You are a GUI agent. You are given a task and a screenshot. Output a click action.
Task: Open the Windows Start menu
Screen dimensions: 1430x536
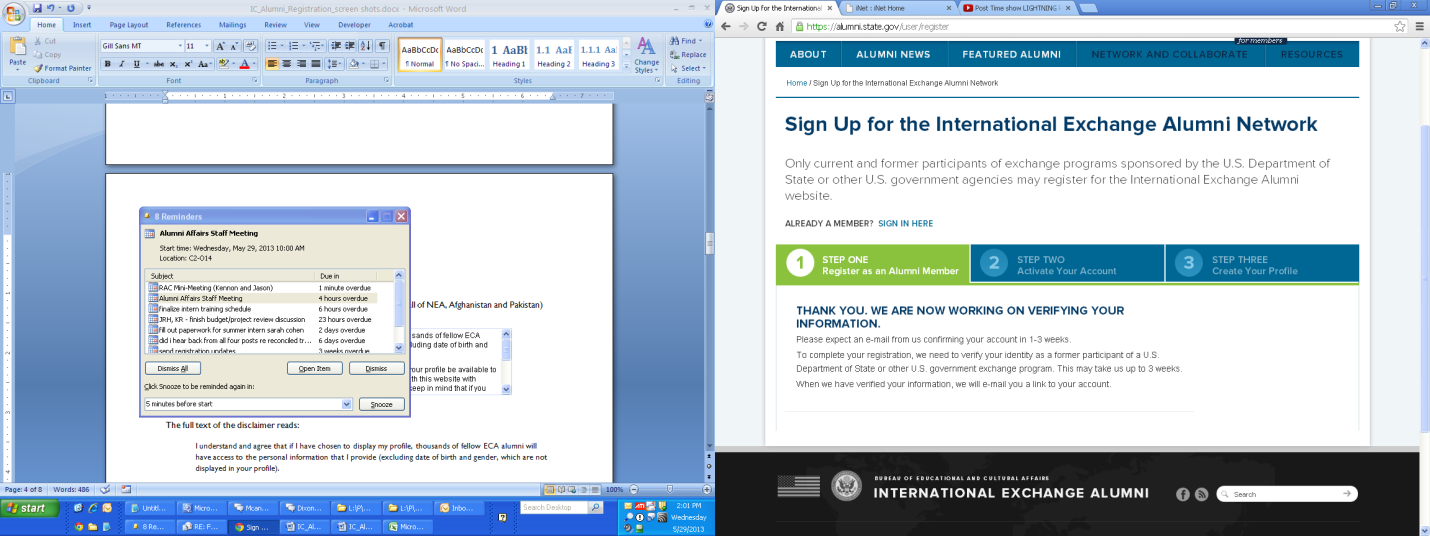tap(28, 508)
